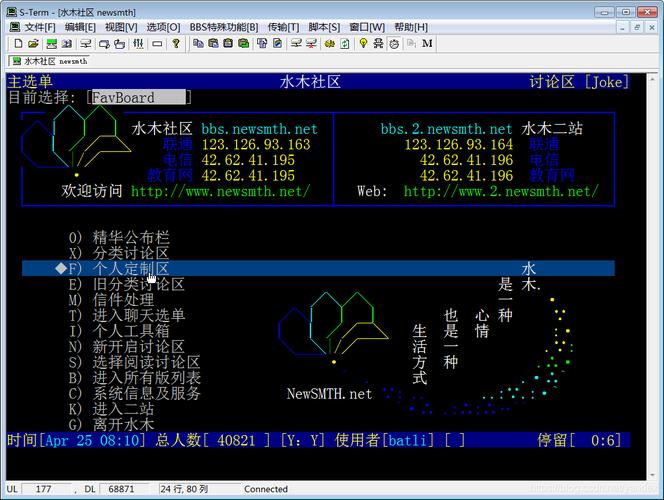
Task: Restore the inner document window
Action: click(636, 28)
